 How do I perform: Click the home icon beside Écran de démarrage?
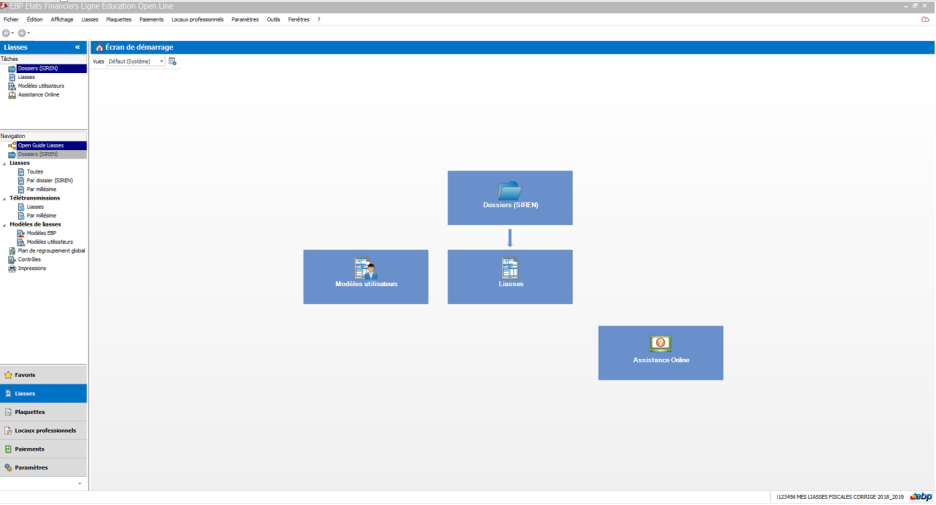[x=99, y=47]
